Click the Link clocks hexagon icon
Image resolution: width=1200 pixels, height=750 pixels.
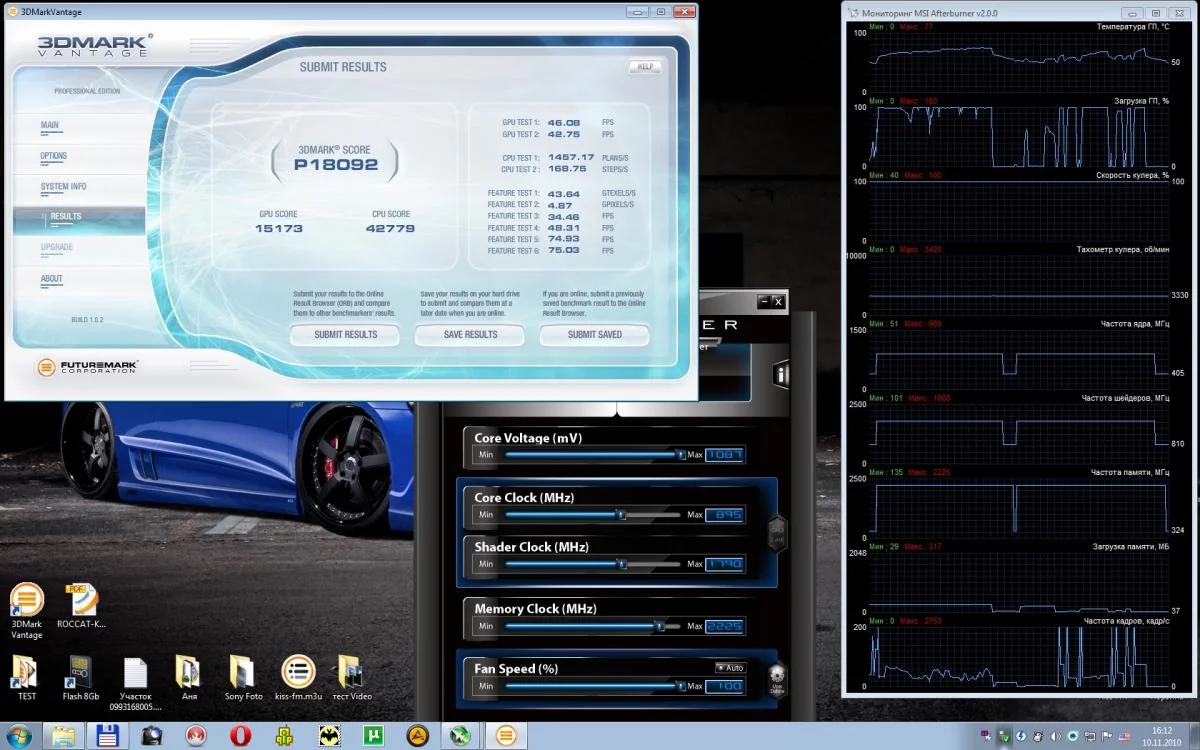click(777, 532)
